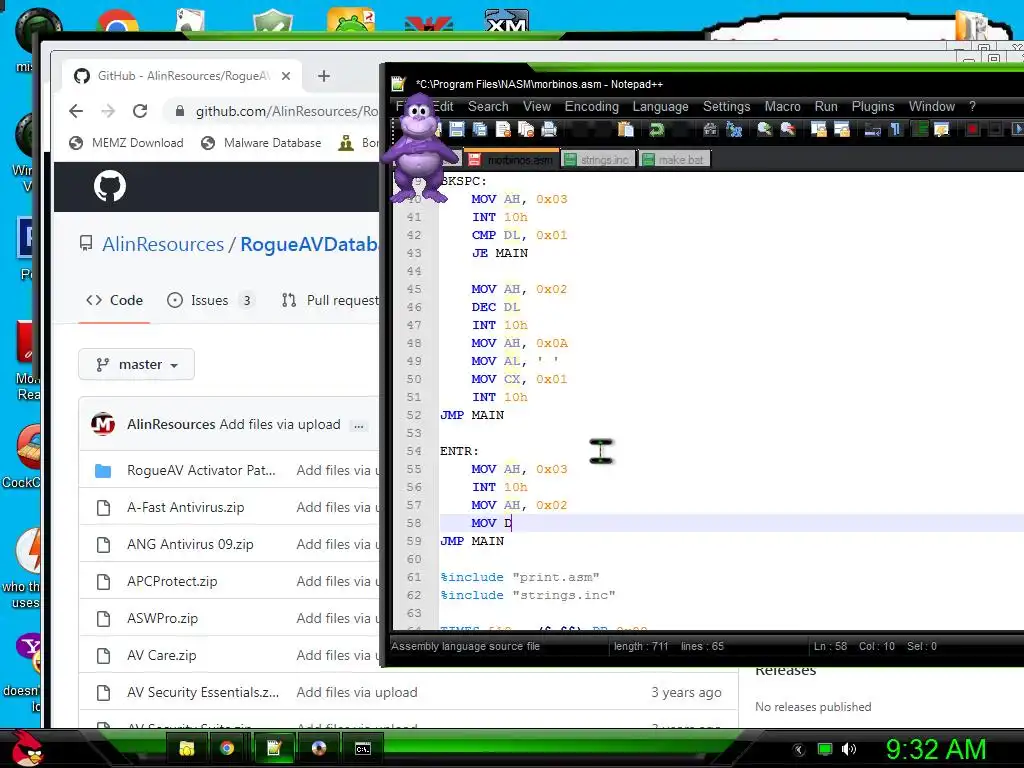Viewport: 1024px width, 768px height.
Task: Click the GitHub octocat logo on page
Action: click(110, 186)
